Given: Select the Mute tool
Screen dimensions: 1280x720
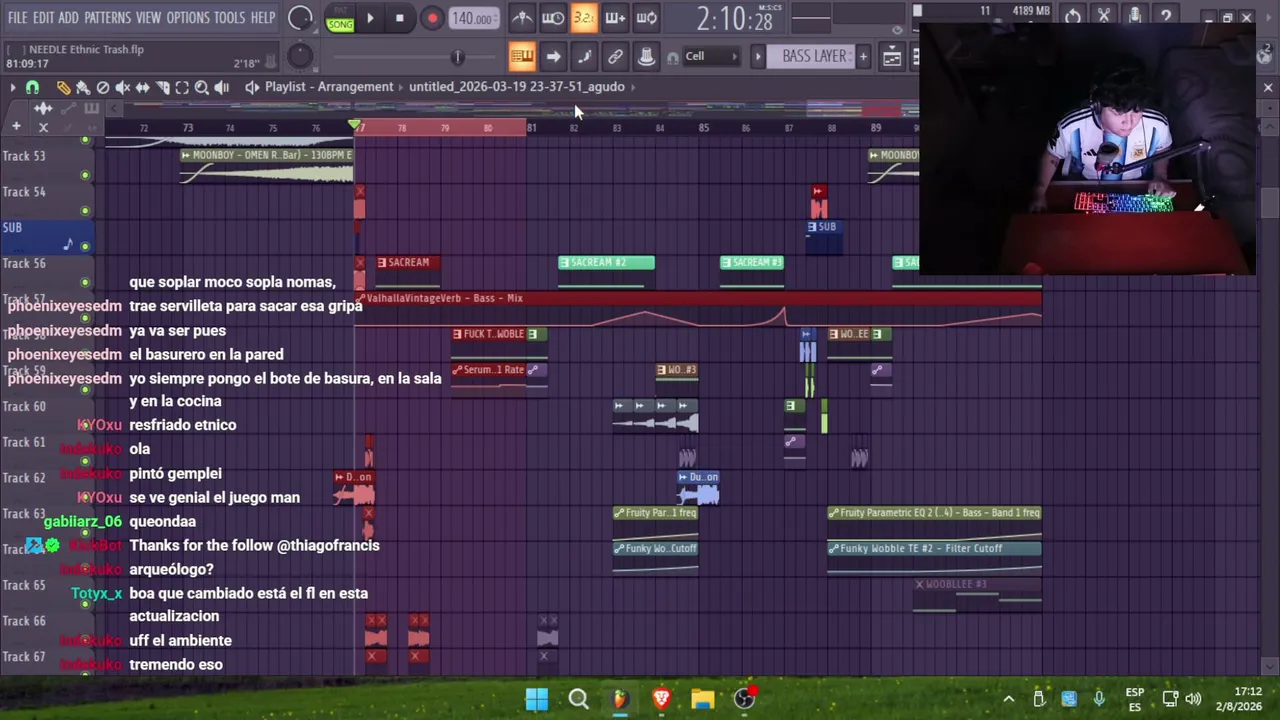Looking at the screenshot, I should tap(122, 88).
